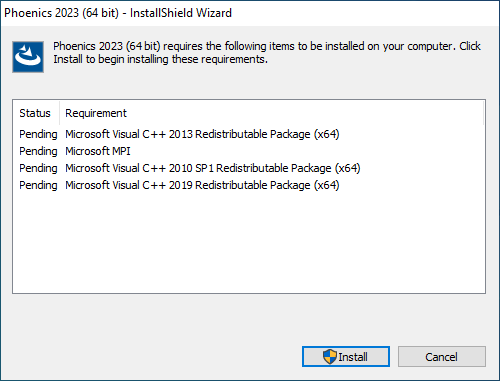Screen dimensions: 500x381
Task: Click the requirements description text
Action: point(267,52)
